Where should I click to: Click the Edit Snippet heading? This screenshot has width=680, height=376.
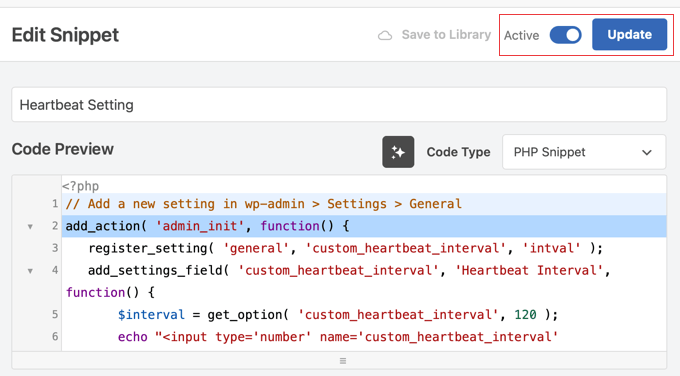pos(65,35)
